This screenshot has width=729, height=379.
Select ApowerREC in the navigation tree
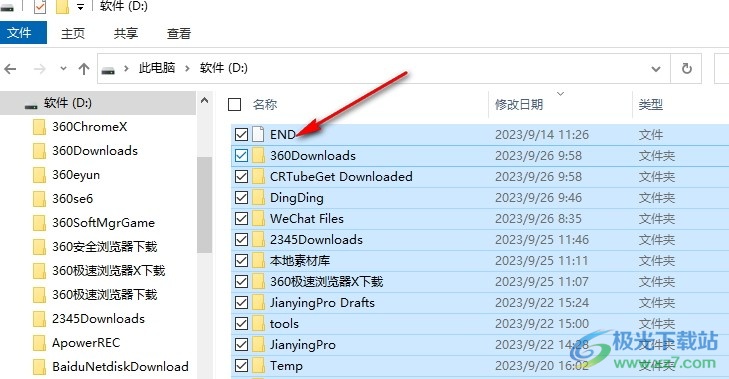tap(86, 343)
